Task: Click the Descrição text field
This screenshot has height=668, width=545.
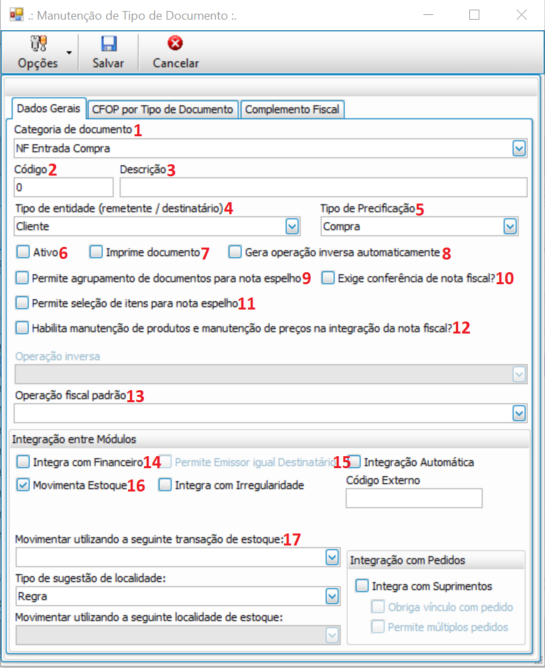Action: [x=323, y=187]
